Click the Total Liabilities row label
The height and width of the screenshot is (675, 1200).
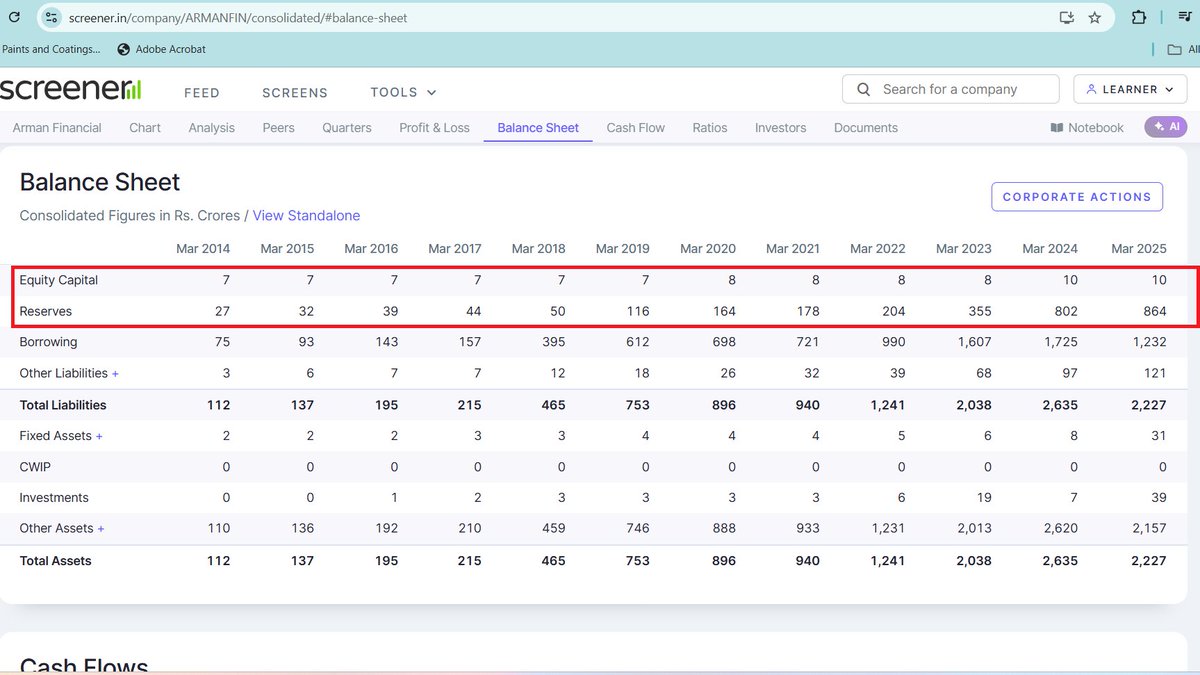click(x=63, y=405)
